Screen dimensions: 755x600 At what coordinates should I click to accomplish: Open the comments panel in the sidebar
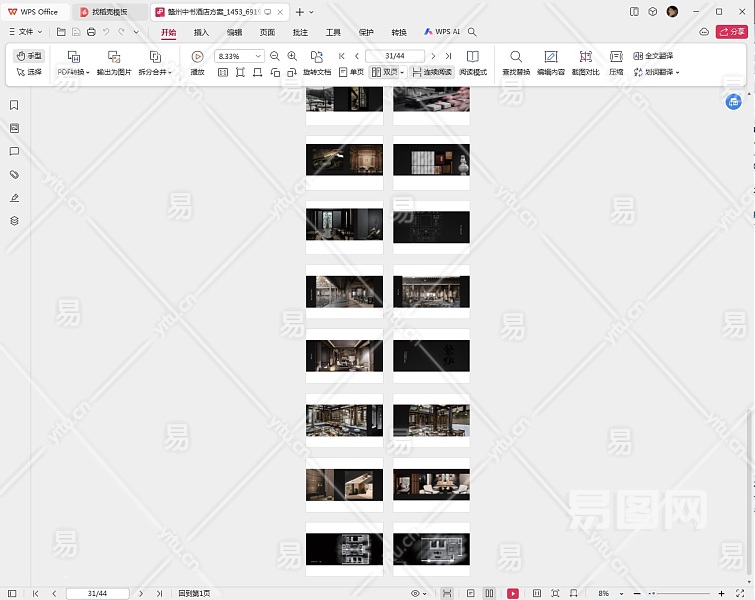[14, 151]
